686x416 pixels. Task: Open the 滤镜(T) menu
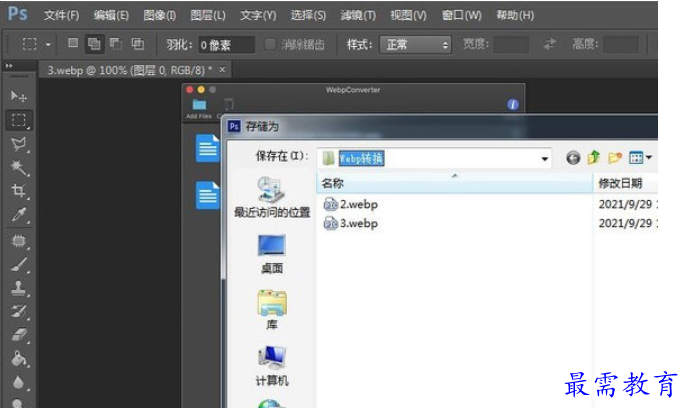(358, 16)
